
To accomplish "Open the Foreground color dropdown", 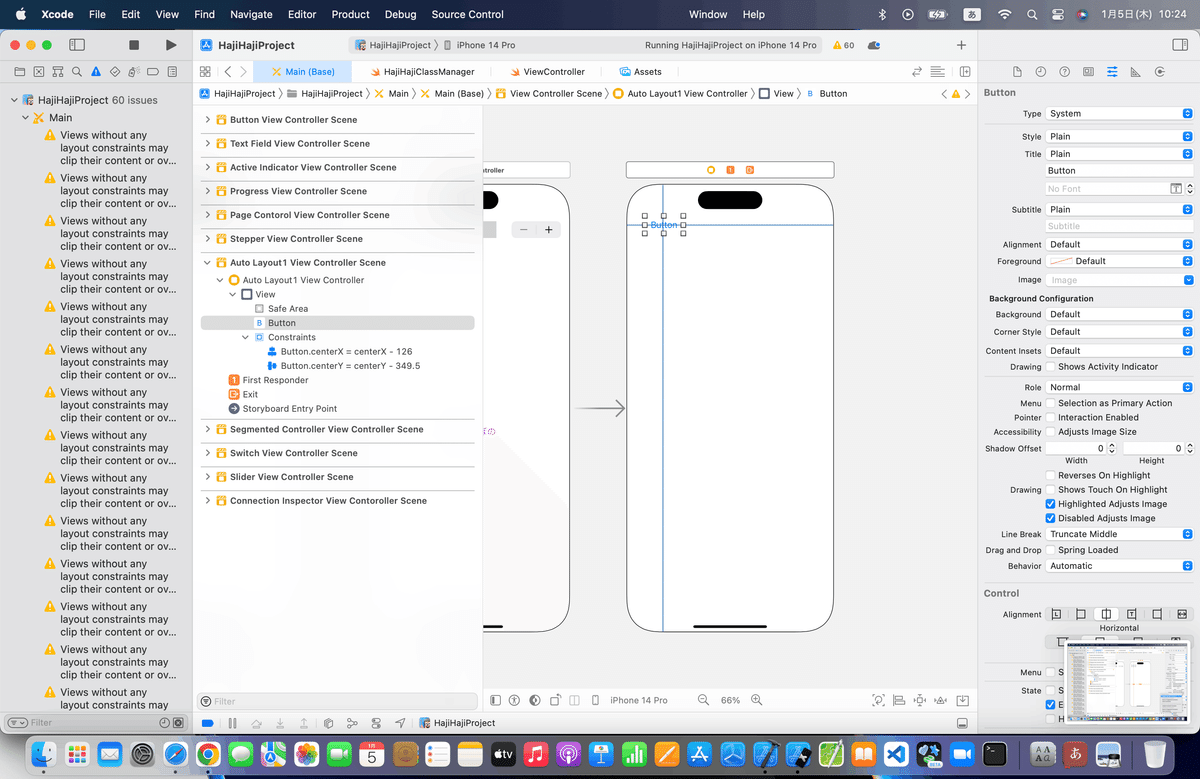I will [x=1119, y=261].
